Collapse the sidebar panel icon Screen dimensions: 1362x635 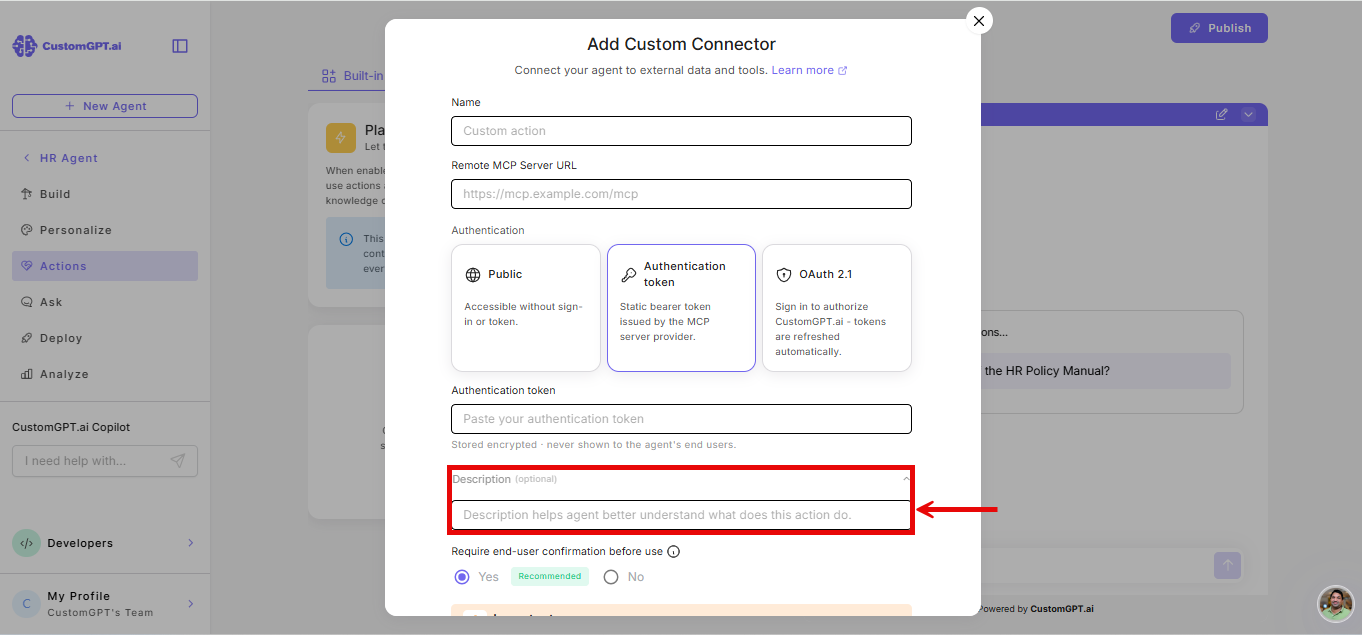coord(180,46)
